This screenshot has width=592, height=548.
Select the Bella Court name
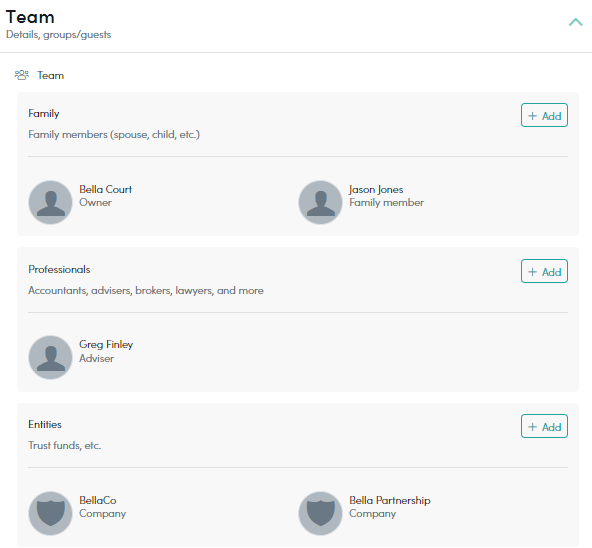tap(105, 189)
